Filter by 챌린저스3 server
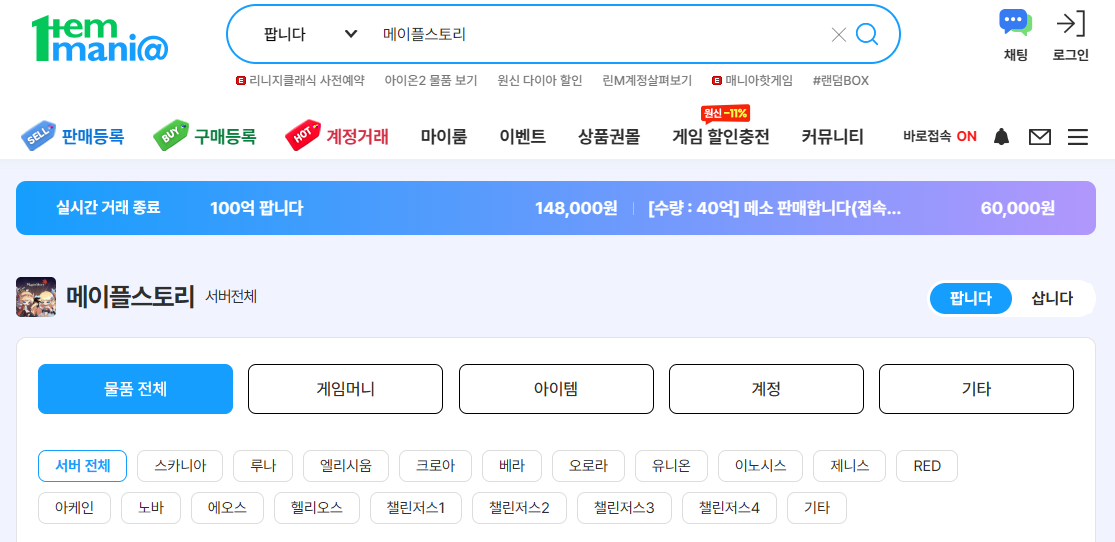The width and height of the screenshot is (1115, 542). [x=624, y=508]
